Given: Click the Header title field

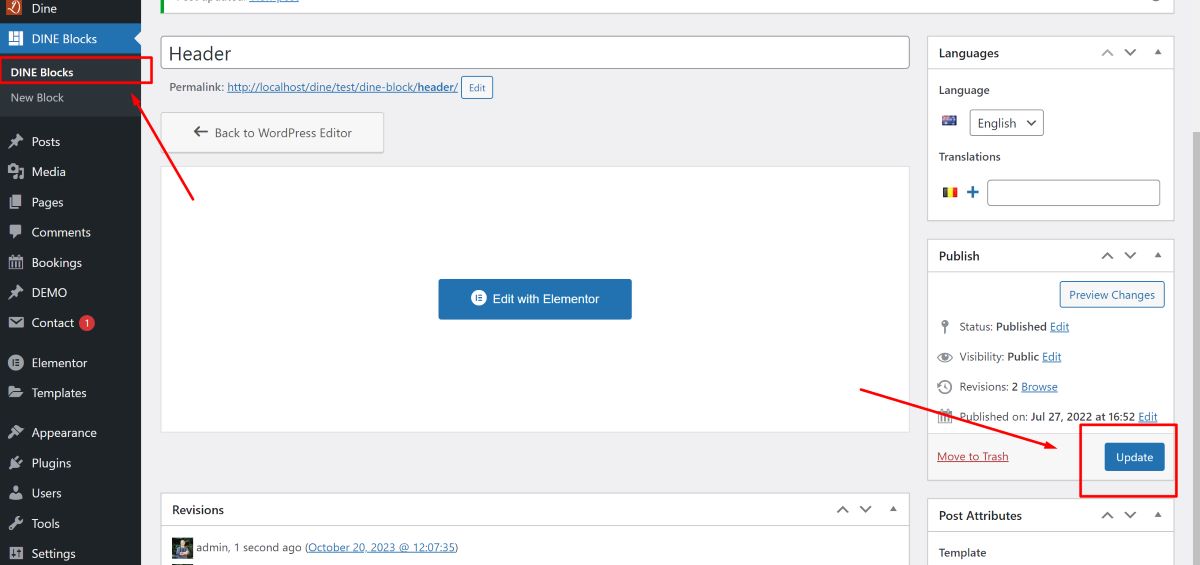Looking at the screenshot, I should (x=535, y=53).
